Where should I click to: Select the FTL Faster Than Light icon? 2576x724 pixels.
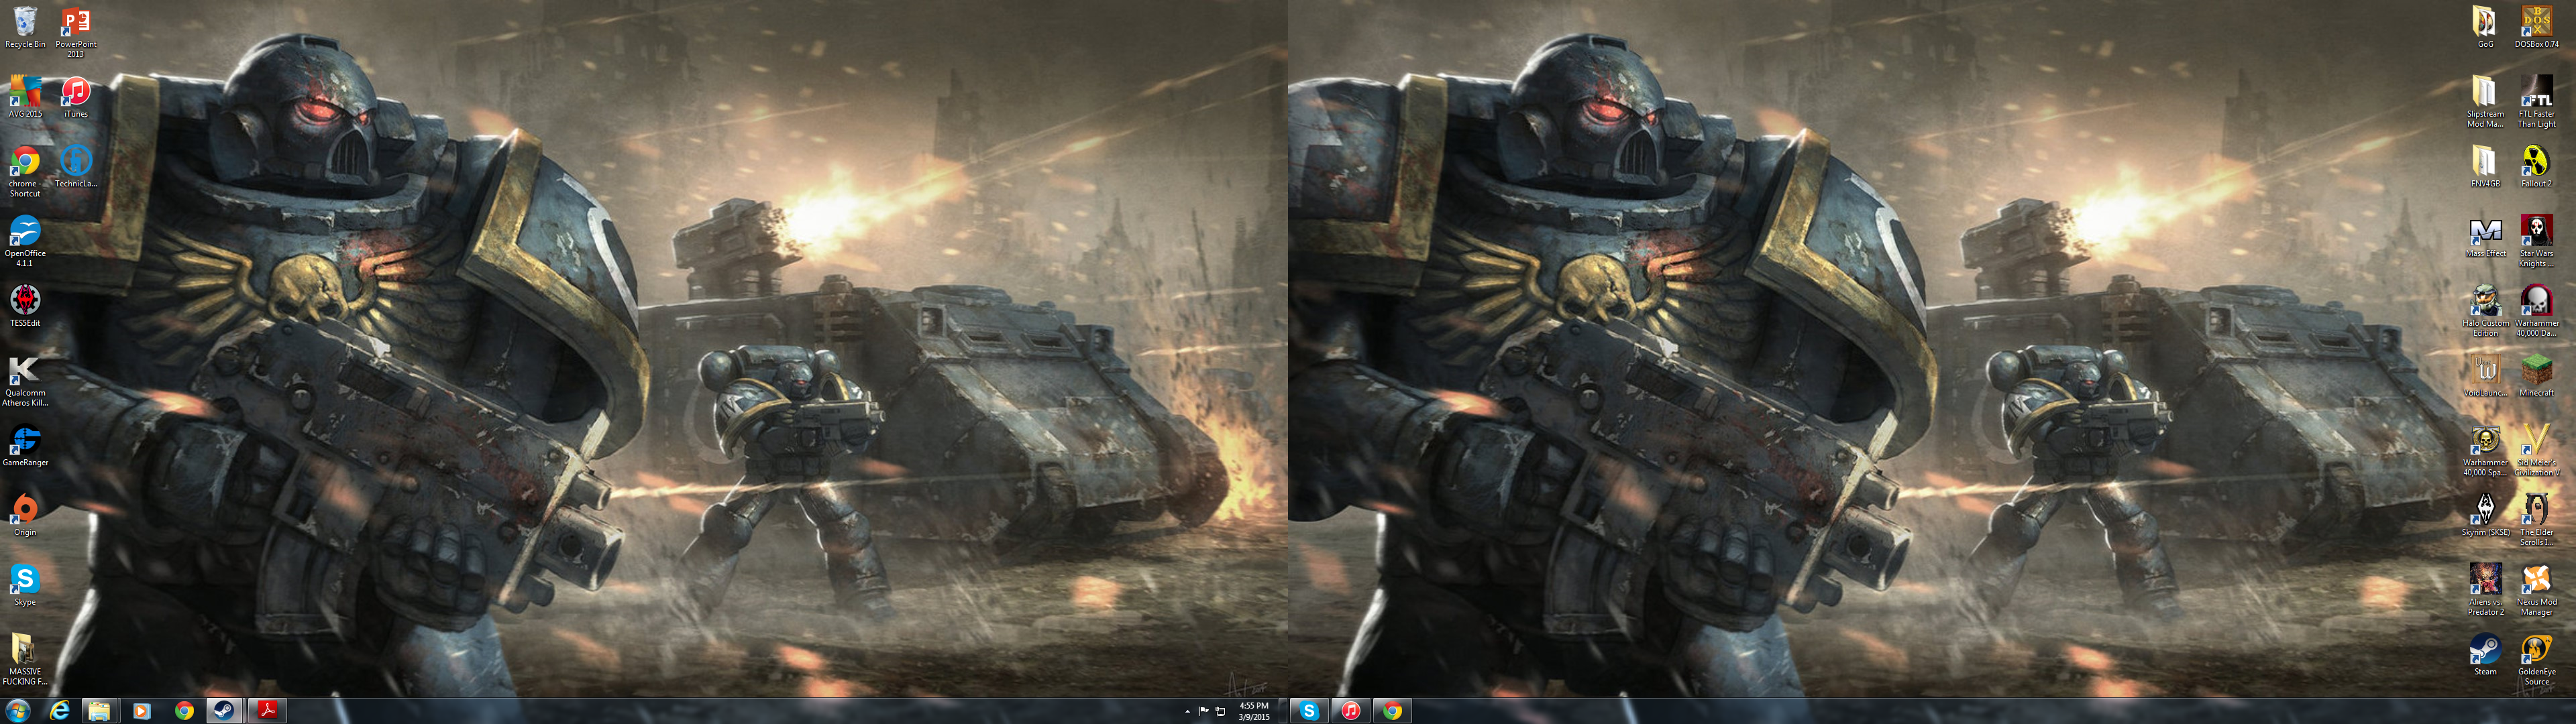click(2536, 102)
